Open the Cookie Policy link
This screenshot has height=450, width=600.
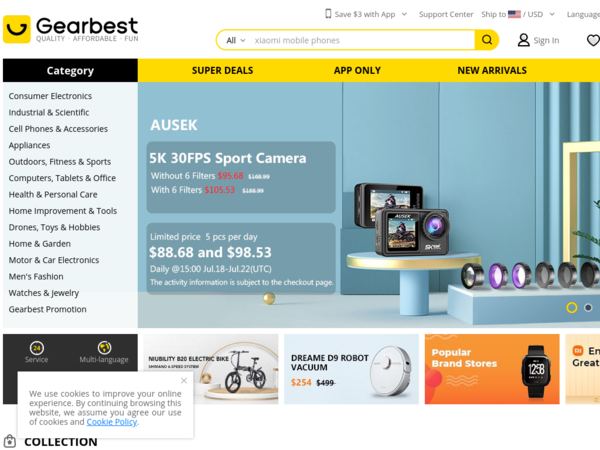(x=112, y=422)
